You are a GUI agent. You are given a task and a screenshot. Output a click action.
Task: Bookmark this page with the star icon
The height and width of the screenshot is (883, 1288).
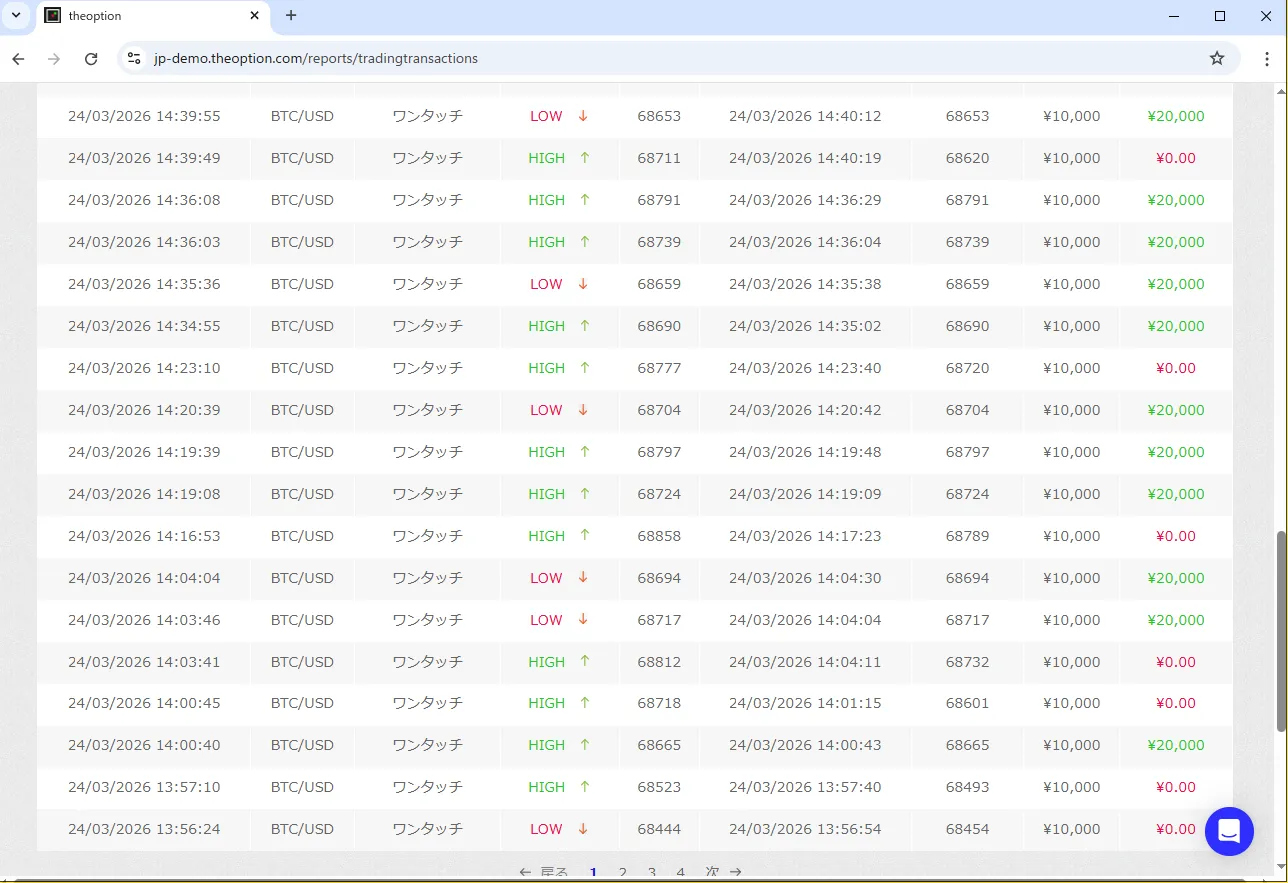(1217, 59)
